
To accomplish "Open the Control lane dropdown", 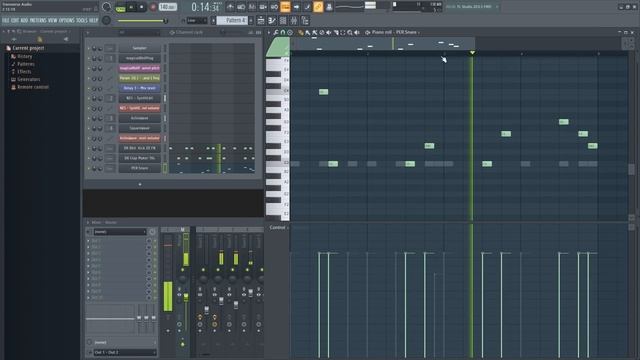I will point(278,227).
